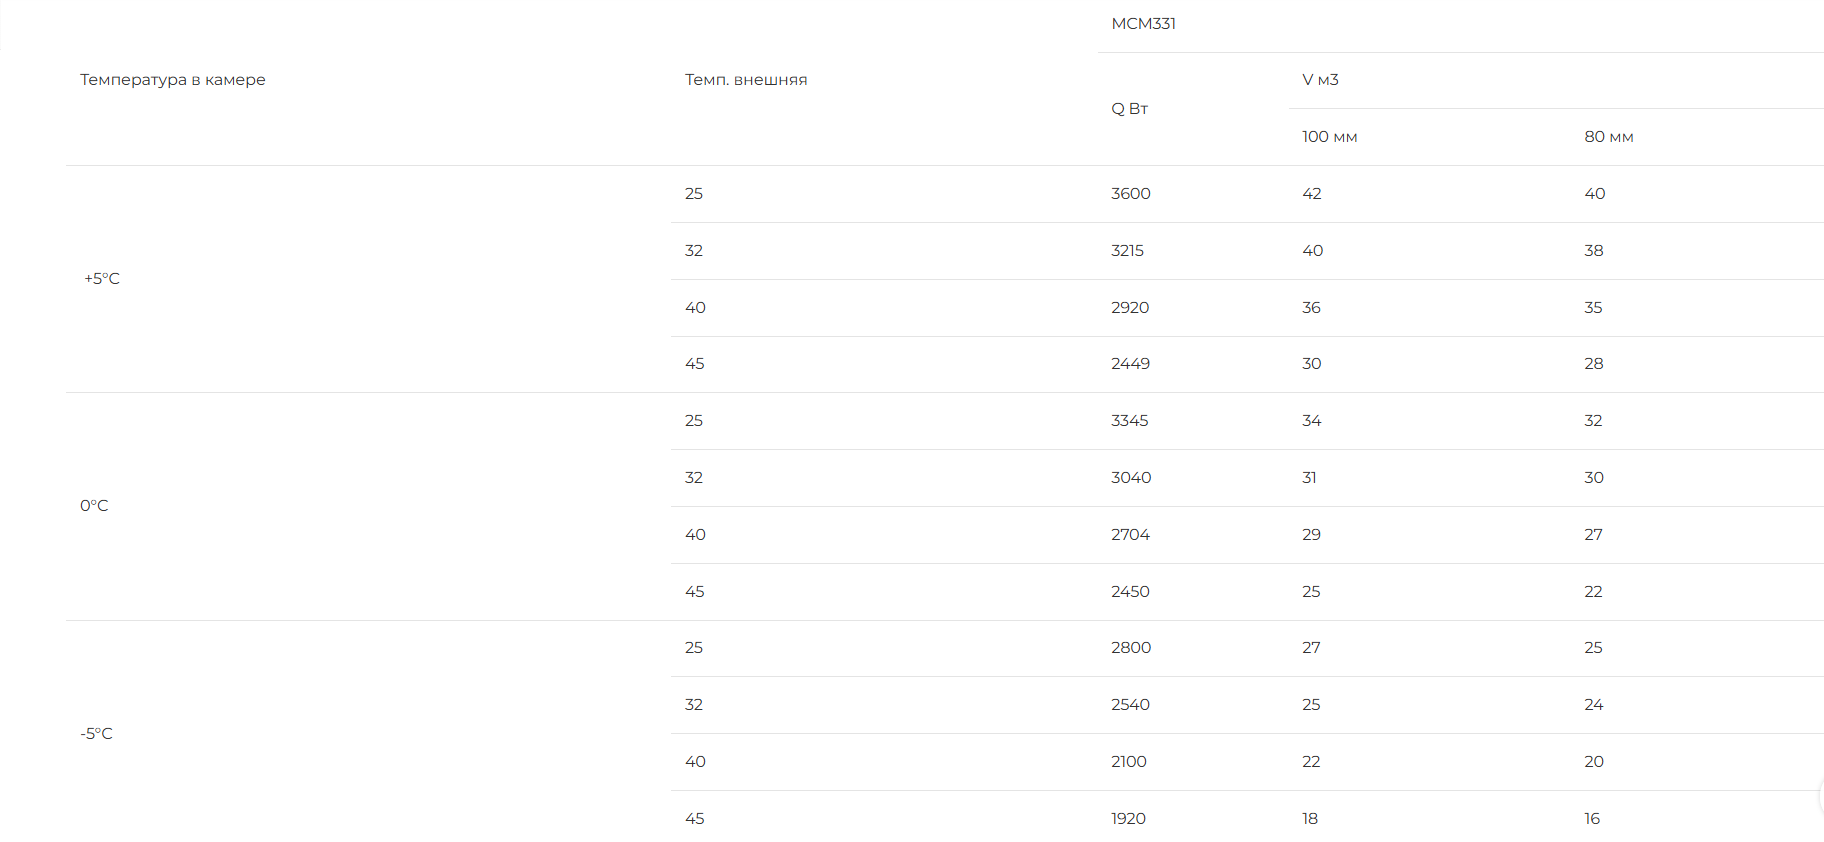This screenshot has width=1824, height=842.
Task: Select the 2920 power value cell
Action: [x=1130, y=307]
